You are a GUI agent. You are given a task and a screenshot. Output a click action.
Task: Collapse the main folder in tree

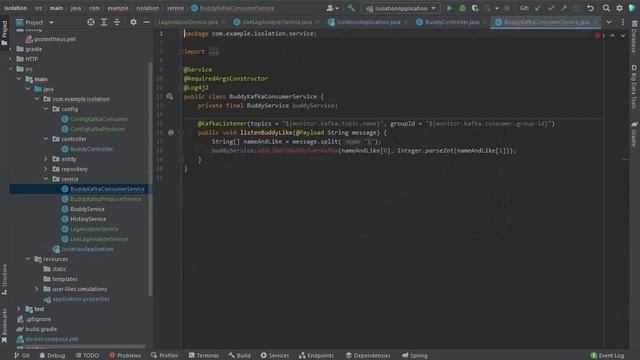point(19,79)
